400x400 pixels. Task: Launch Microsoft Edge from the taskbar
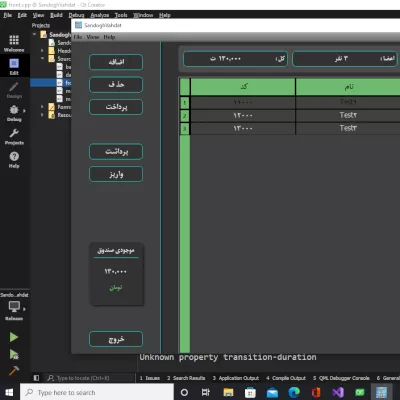294,392
